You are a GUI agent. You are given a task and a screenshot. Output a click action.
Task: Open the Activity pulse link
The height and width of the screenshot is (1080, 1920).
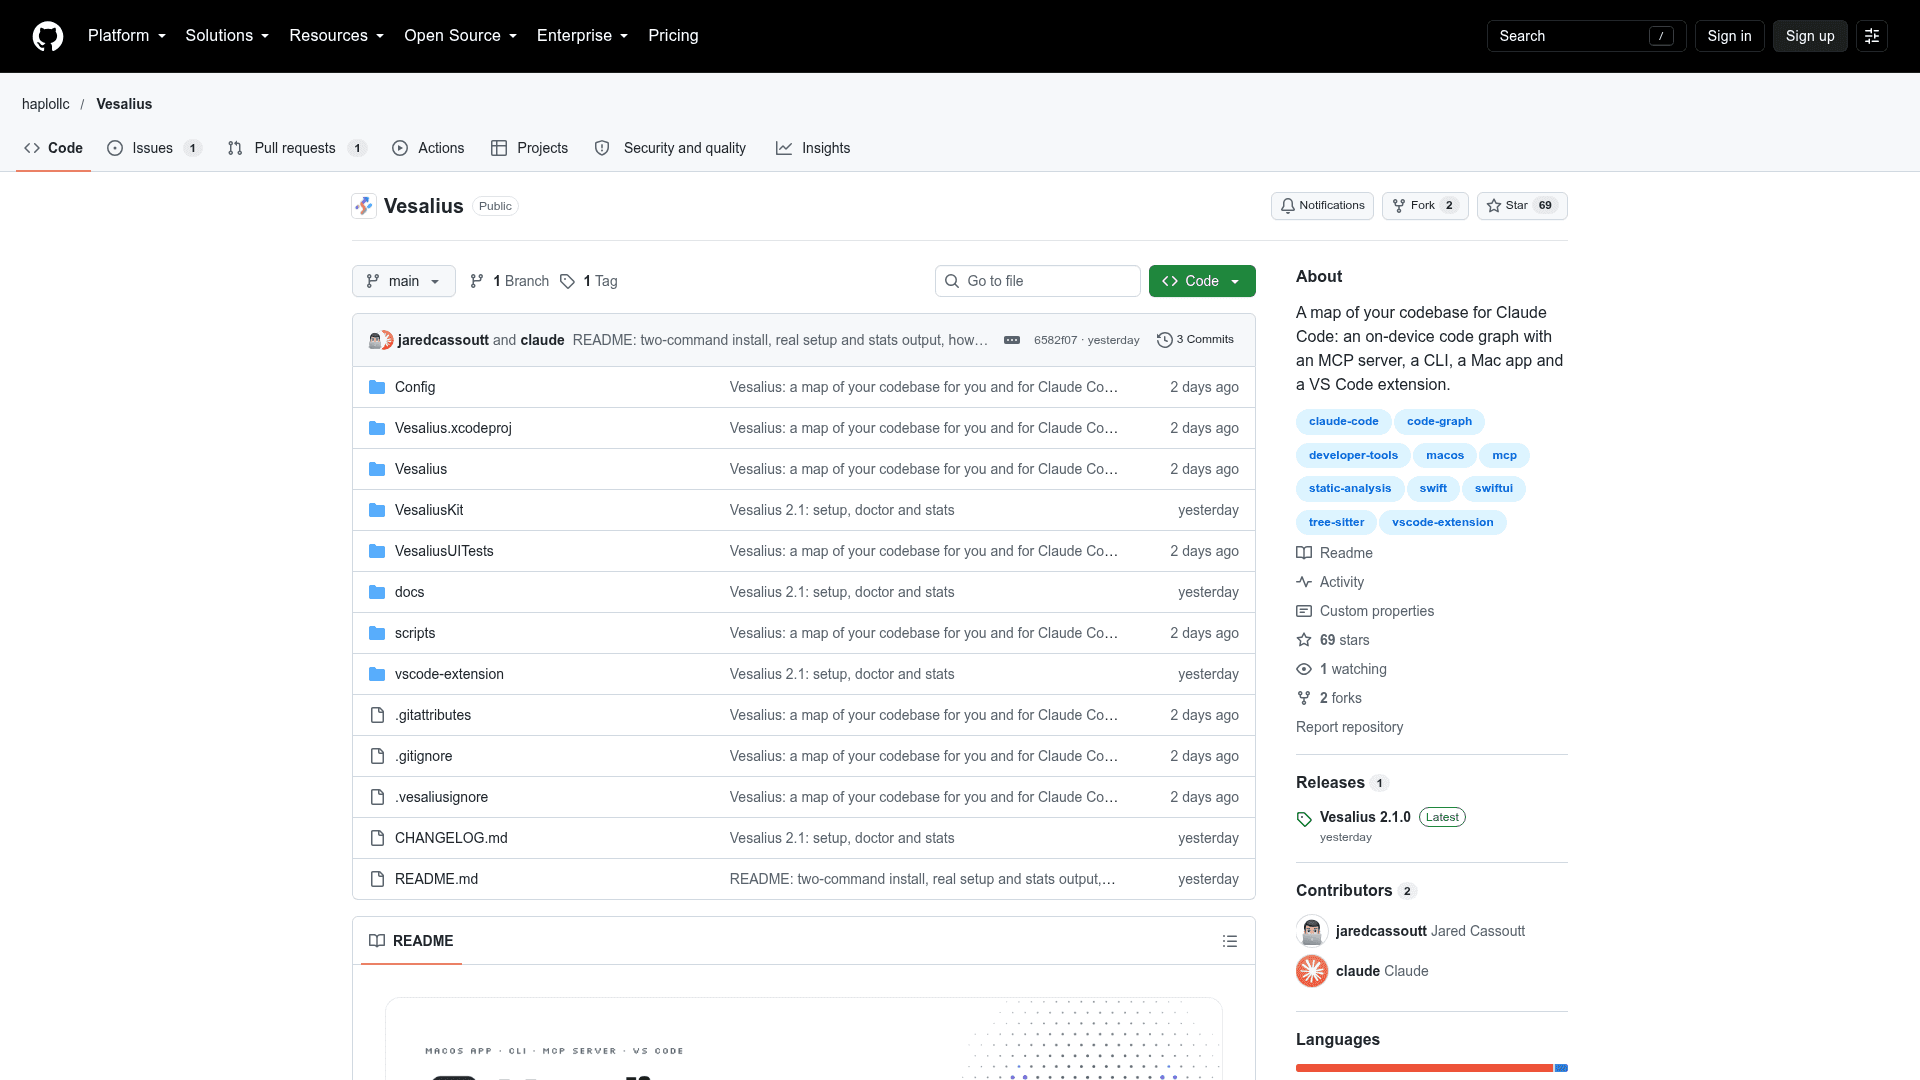(1330, 582)
